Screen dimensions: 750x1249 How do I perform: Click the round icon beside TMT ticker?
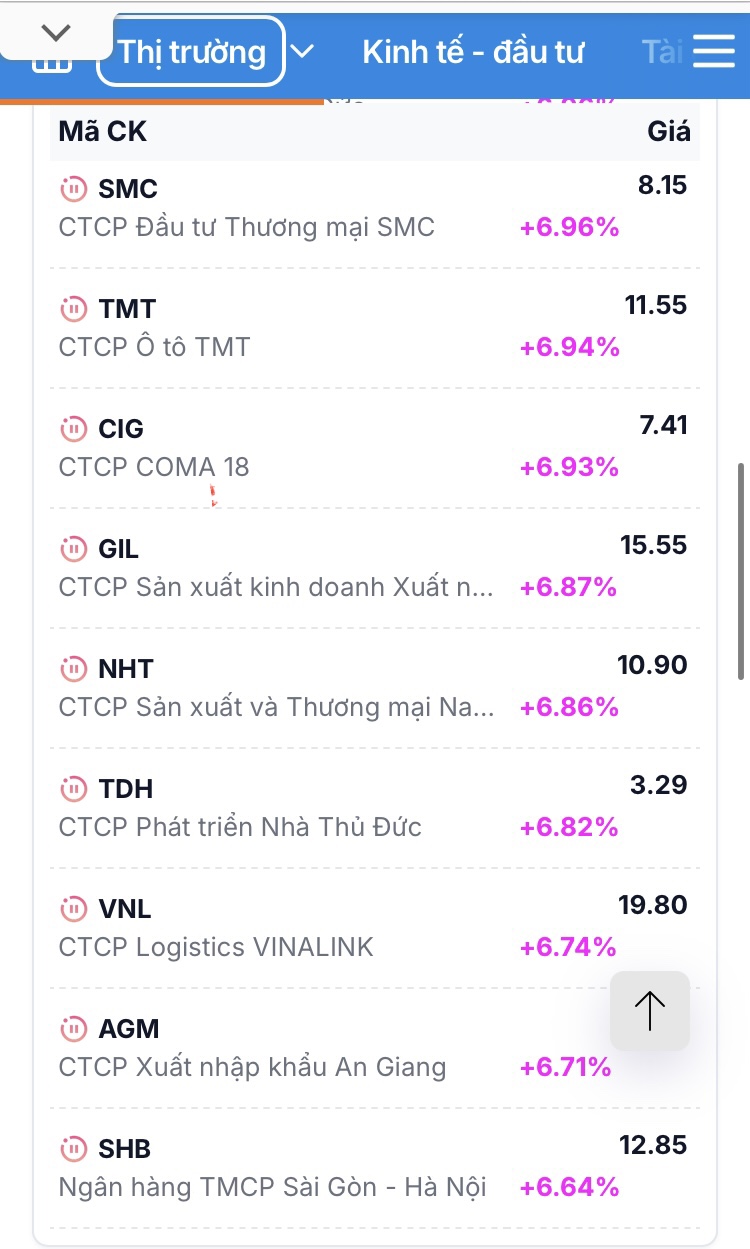click(x=73, y=309)
